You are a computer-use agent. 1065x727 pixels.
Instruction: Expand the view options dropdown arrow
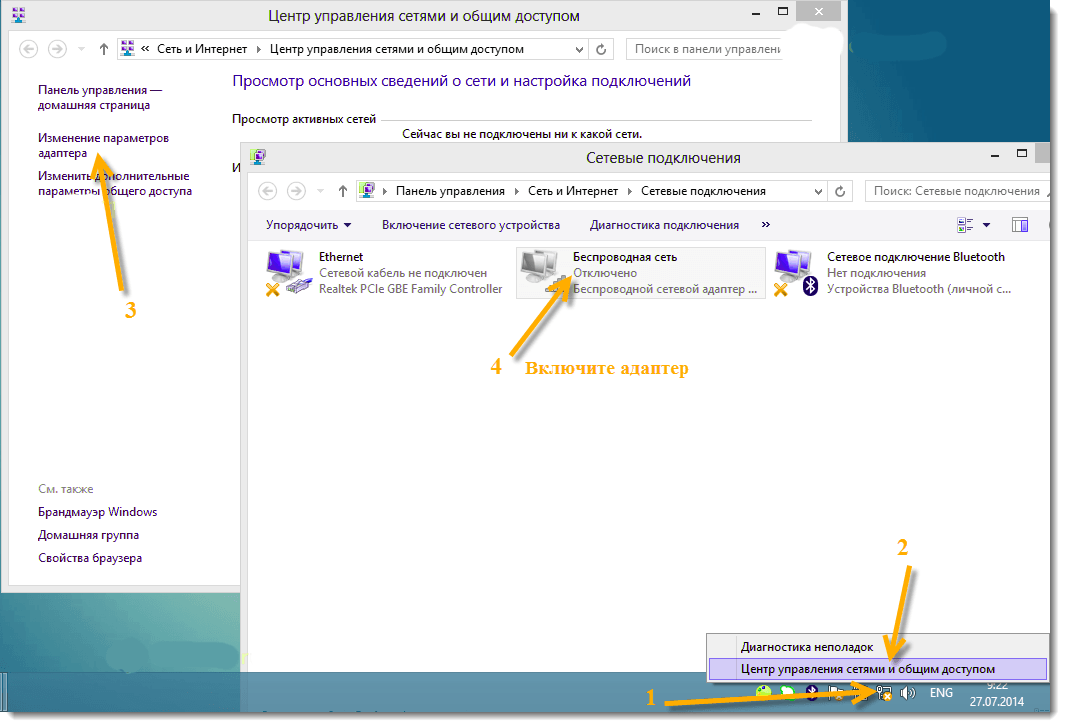986,225
